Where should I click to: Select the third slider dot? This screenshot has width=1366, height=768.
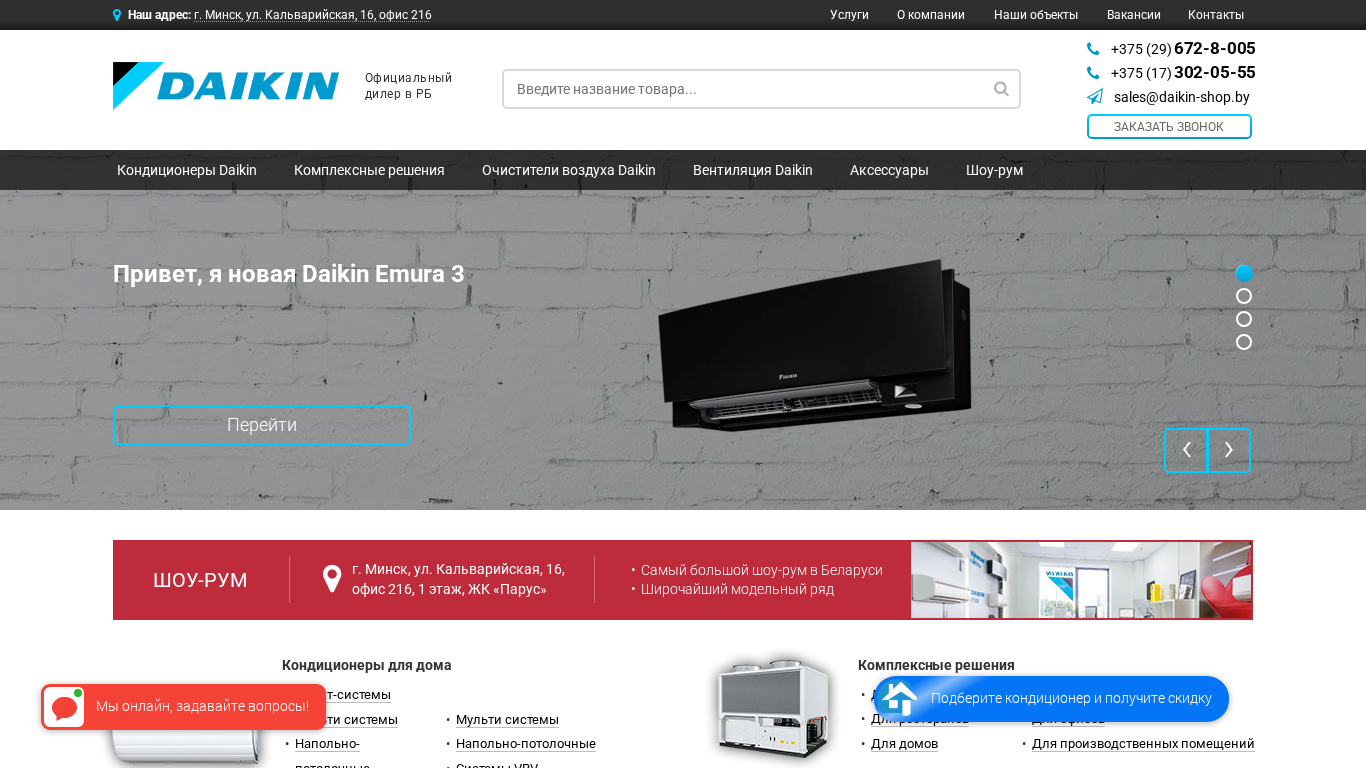tap(1244, 319)
